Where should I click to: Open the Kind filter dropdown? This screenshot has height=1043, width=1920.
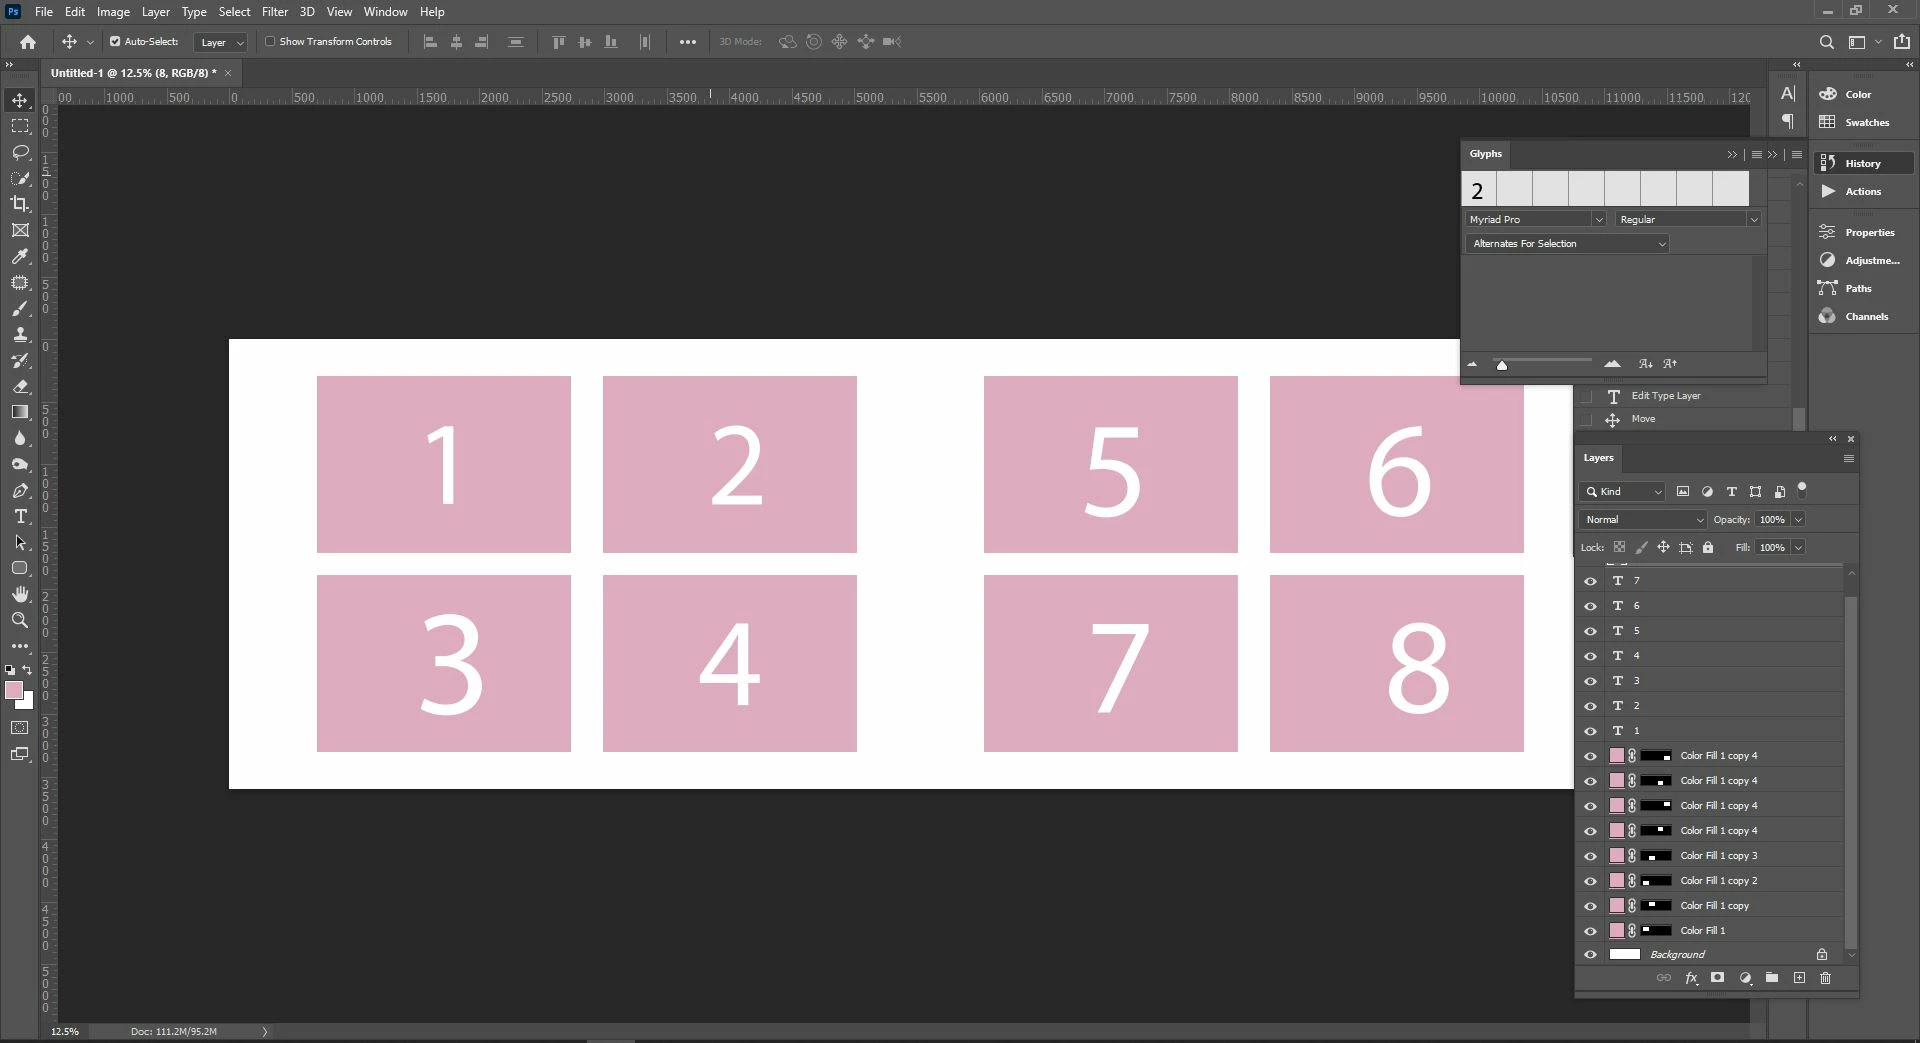point(1623,491)
